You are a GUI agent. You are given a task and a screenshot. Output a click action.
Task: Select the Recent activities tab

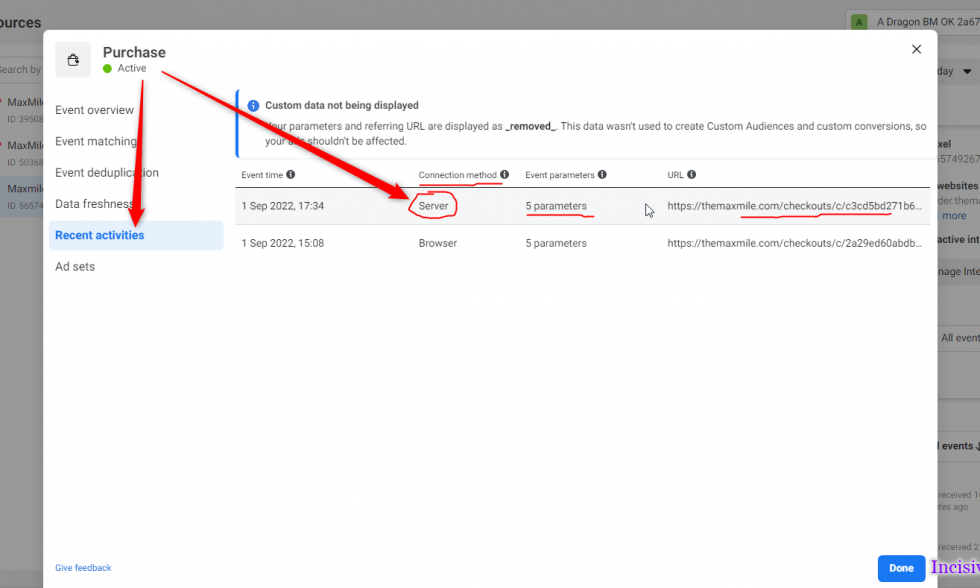(100, 235)
